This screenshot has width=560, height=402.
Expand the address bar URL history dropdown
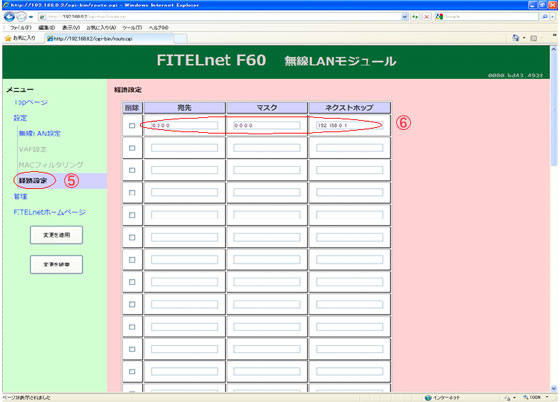tap(404, 16)
